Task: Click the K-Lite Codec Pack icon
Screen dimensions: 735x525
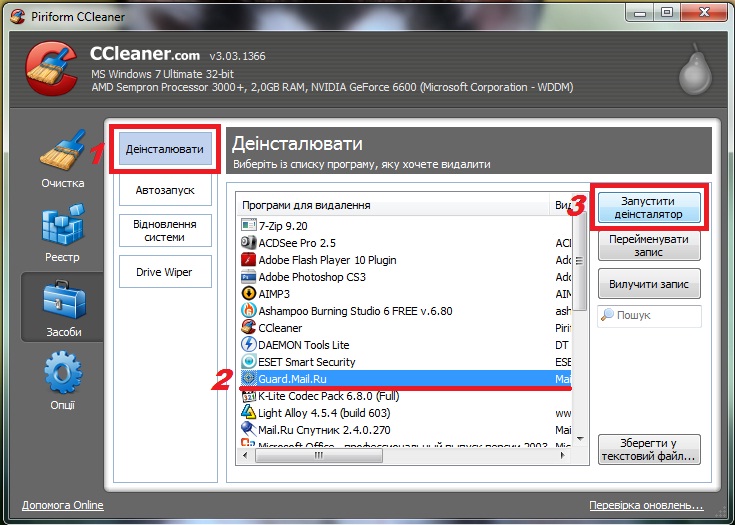Action: pyautogui.click(x=248, y=396)
